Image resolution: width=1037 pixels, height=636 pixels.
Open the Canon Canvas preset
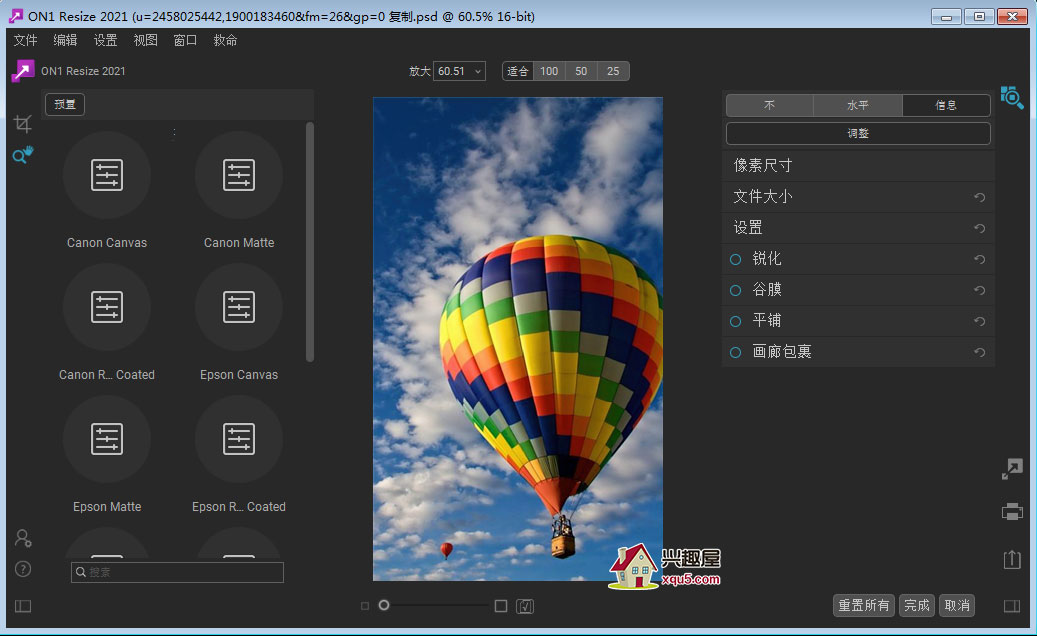(106, 175)
